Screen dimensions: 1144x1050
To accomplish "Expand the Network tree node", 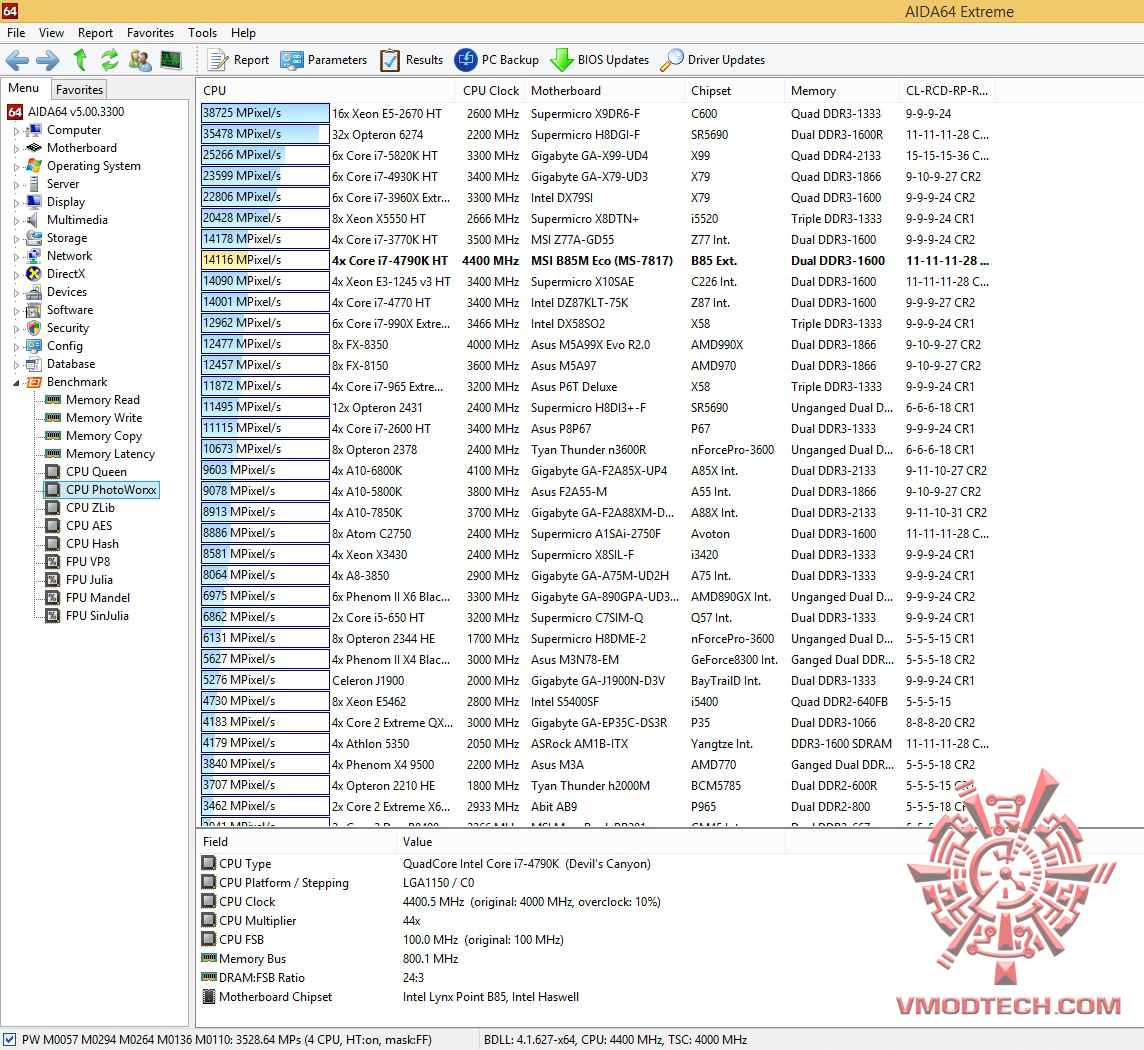I will [16, 256].
